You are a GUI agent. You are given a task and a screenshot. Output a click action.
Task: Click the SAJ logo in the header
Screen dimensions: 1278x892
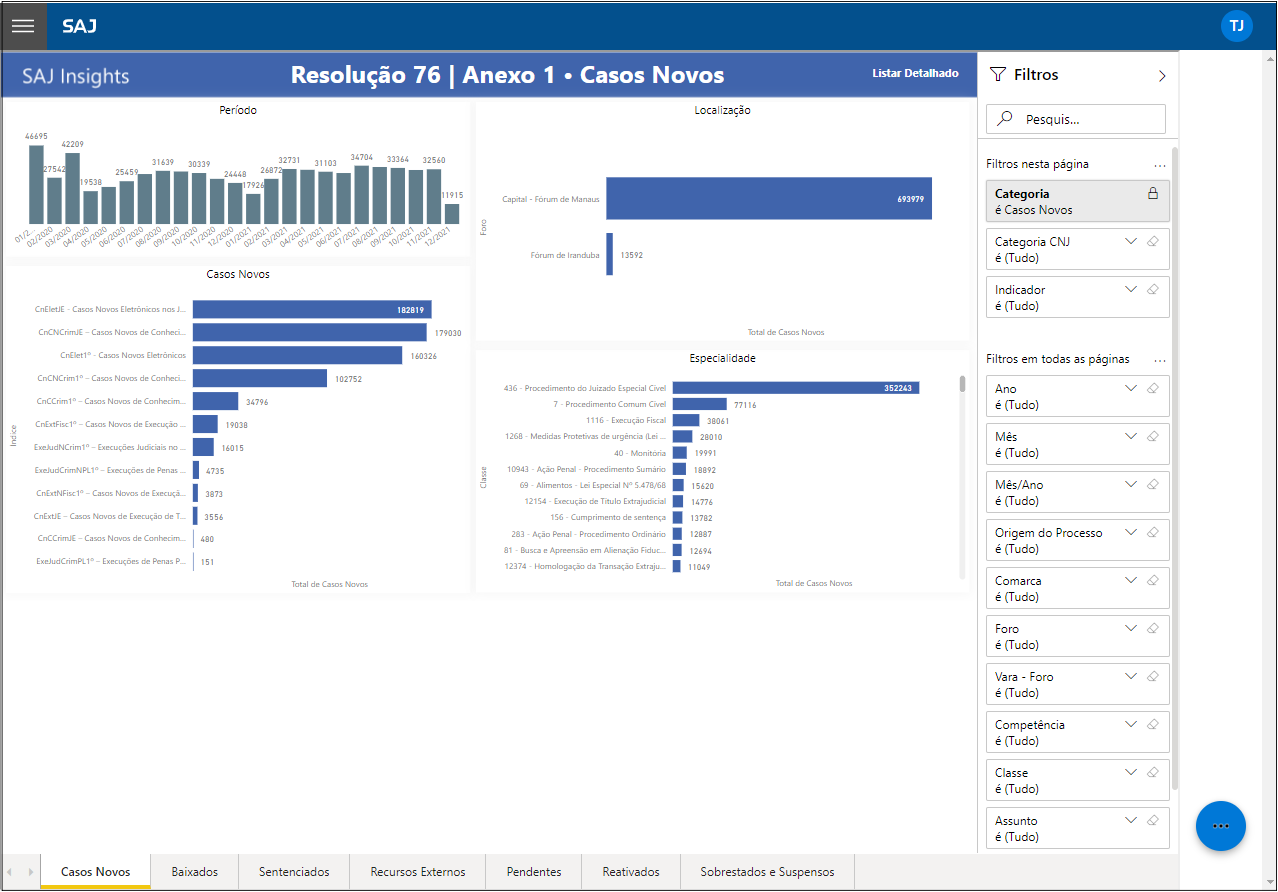coord(80,26)
